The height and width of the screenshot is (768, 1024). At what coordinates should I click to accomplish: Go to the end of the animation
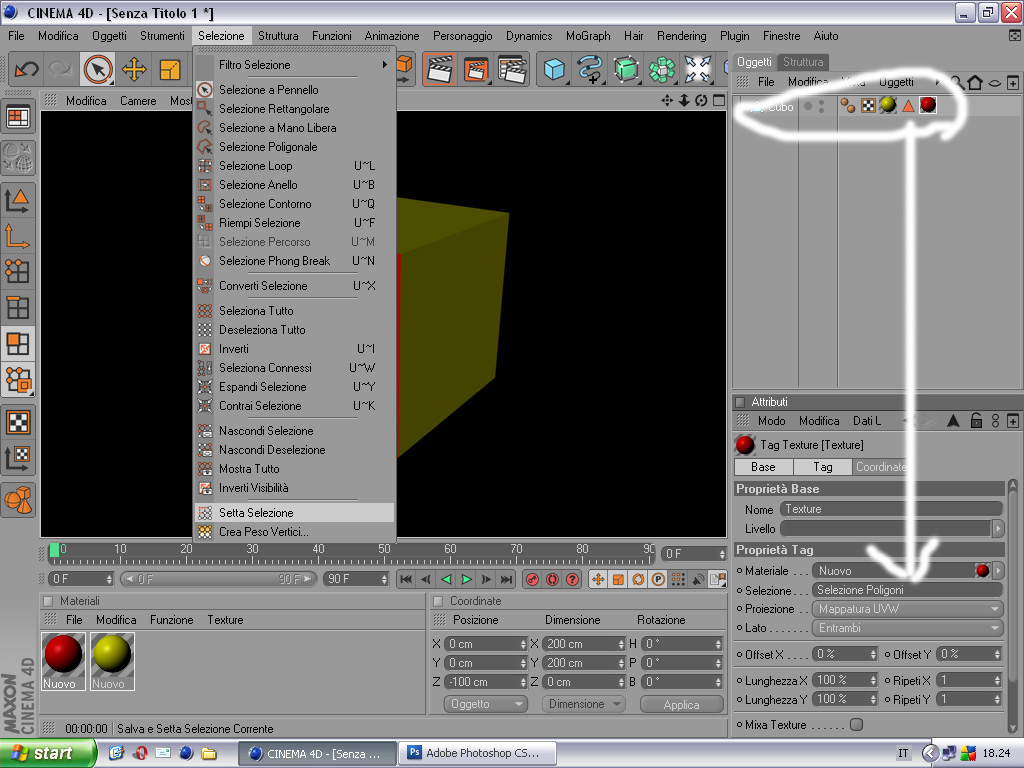coord(507,579)
